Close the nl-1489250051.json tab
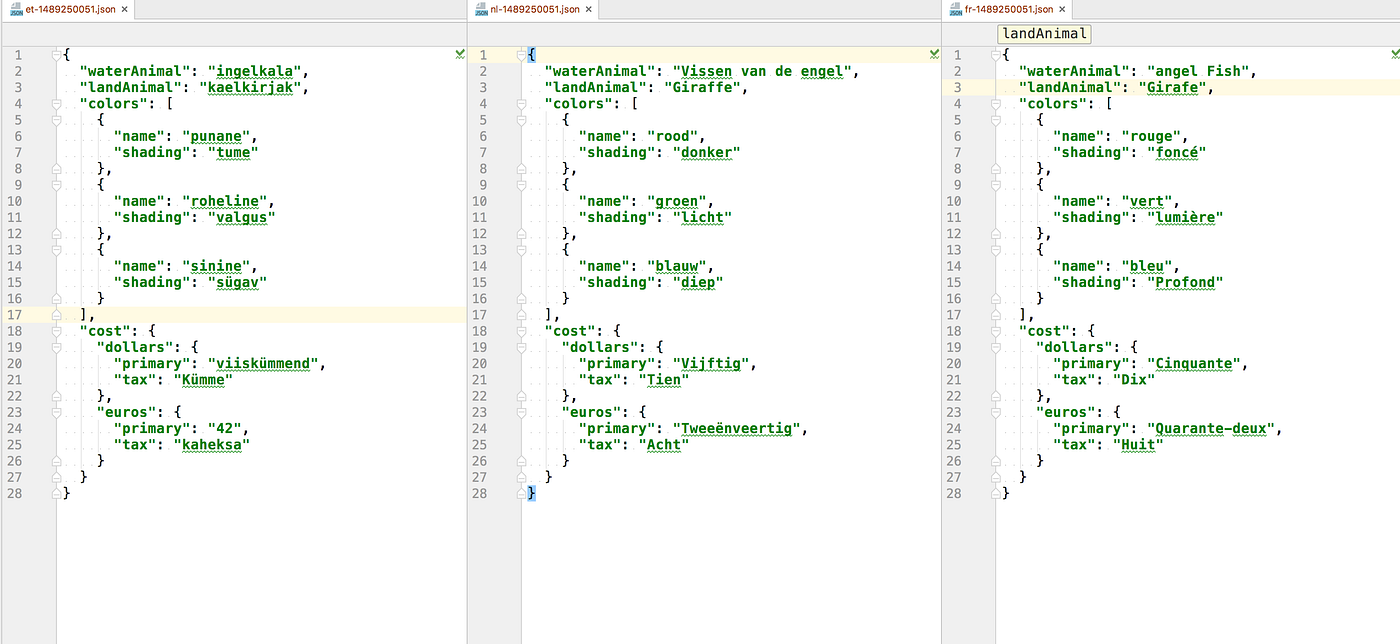This screenshot has height=644, width=1400. point(588,9)
